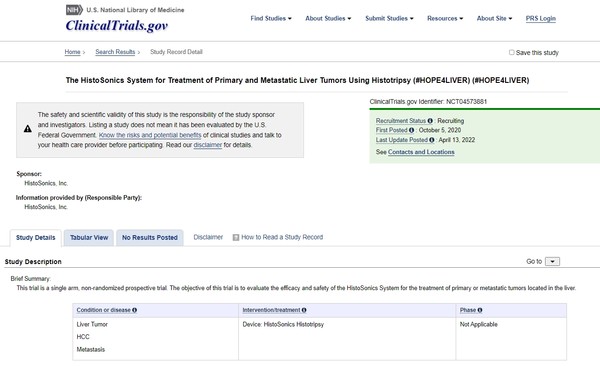The image size is (600, 366).
Task: Click HistoSonics, Inc. under Responsible Party
Action: (x=46, y=207)
